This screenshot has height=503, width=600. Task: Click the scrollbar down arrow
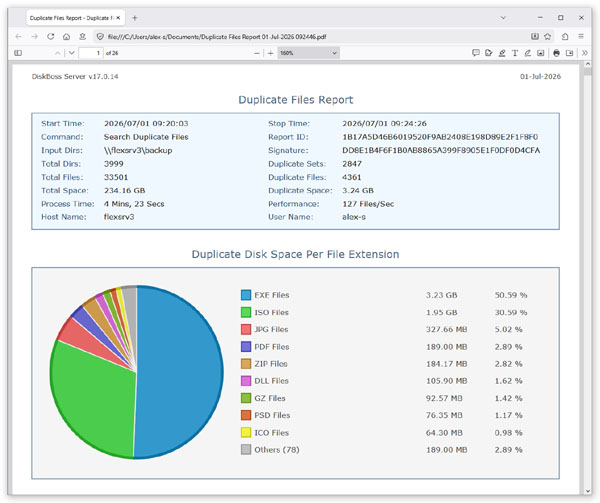click(x=587, y=491)
